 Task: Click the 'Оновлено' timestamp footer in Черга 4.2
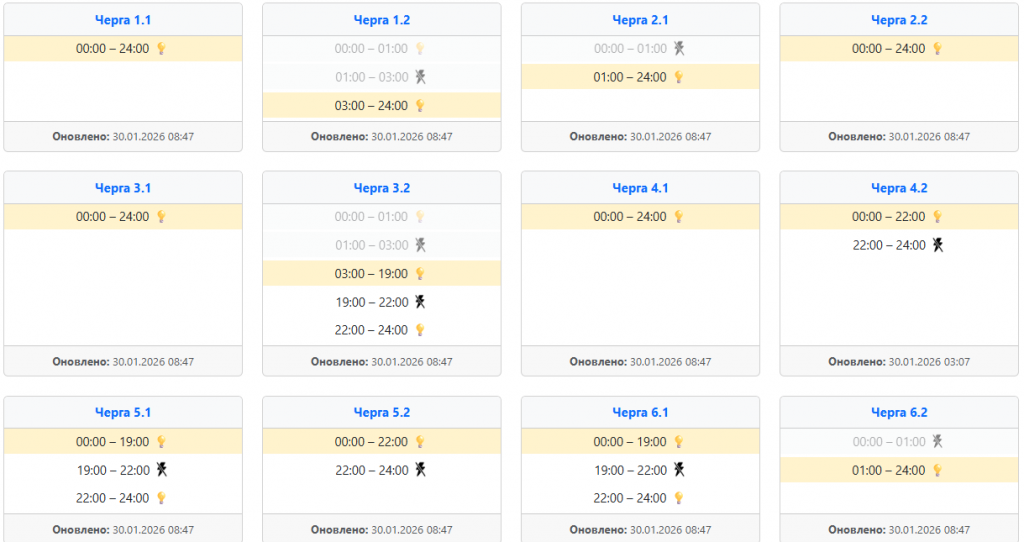tap(899, 362)
